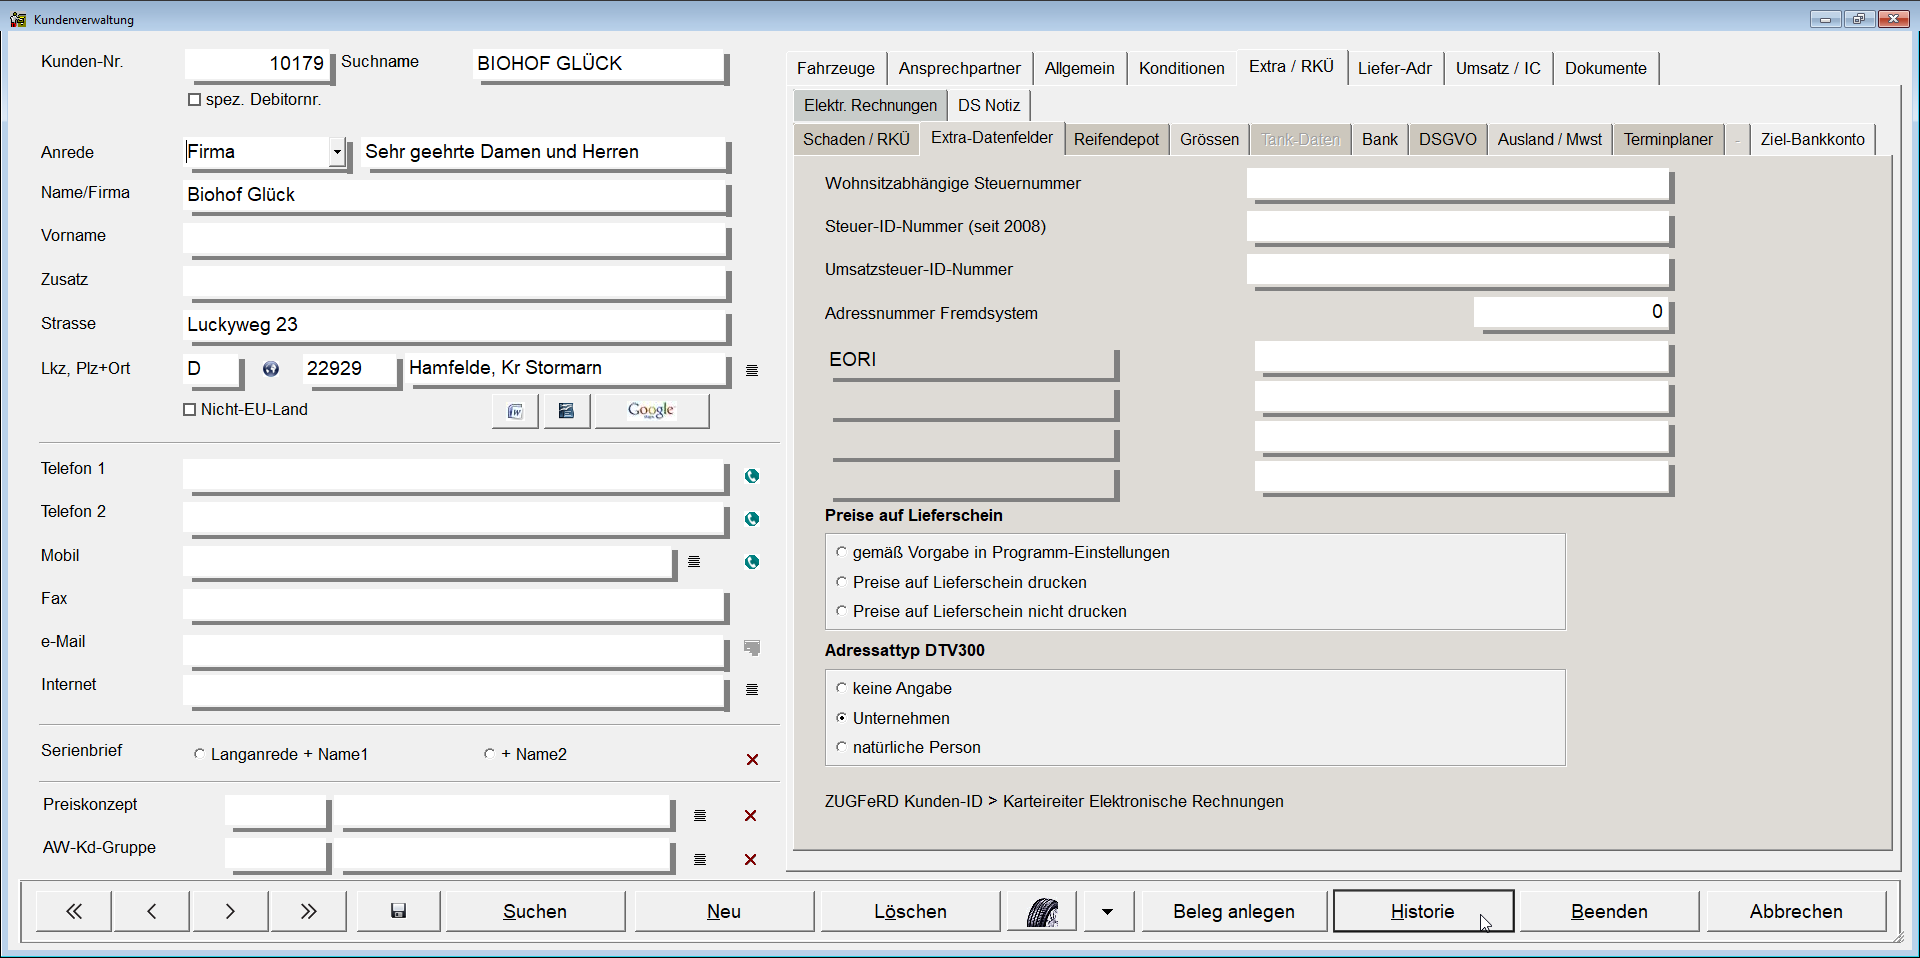This screenshot has width=1920, height=958.
Task: Click the save diskette icon button
Action: 398,911
